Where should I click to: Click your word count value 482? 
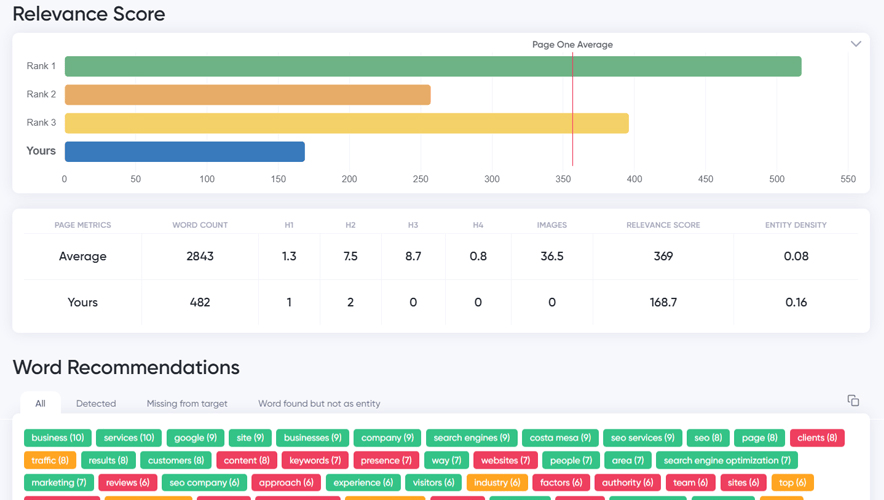pyautogui.click(x=200, y=303)
